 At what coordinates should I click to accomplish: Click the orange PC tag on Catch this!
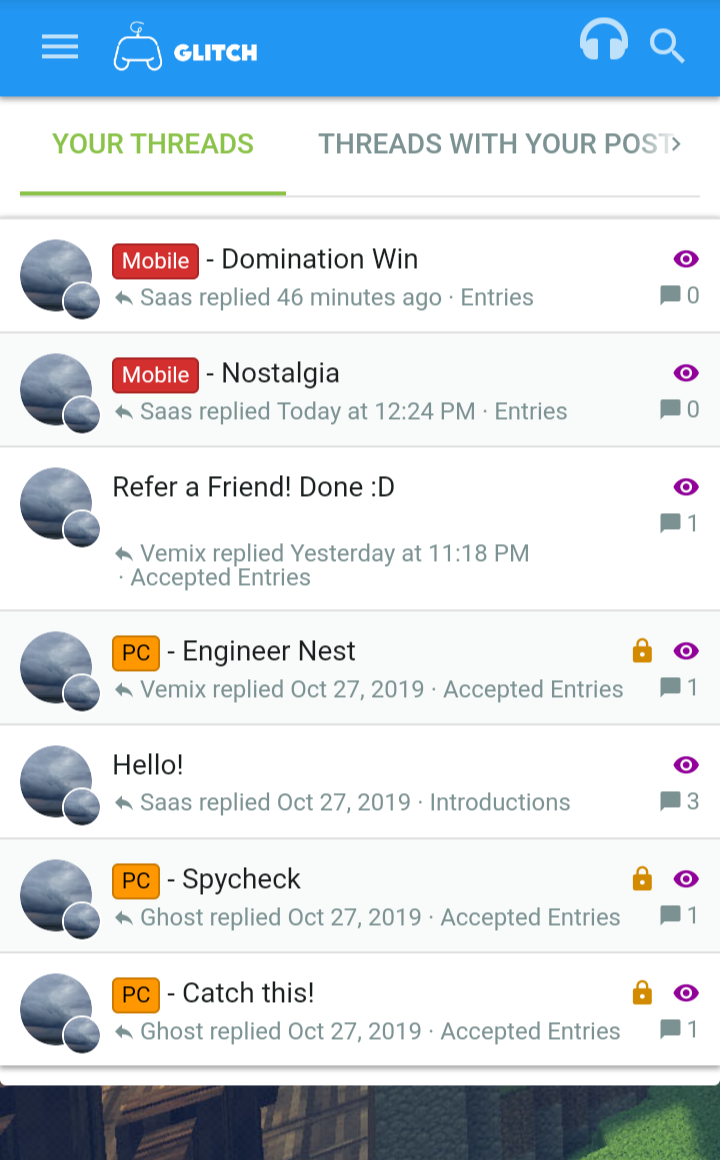coord(136,995)
